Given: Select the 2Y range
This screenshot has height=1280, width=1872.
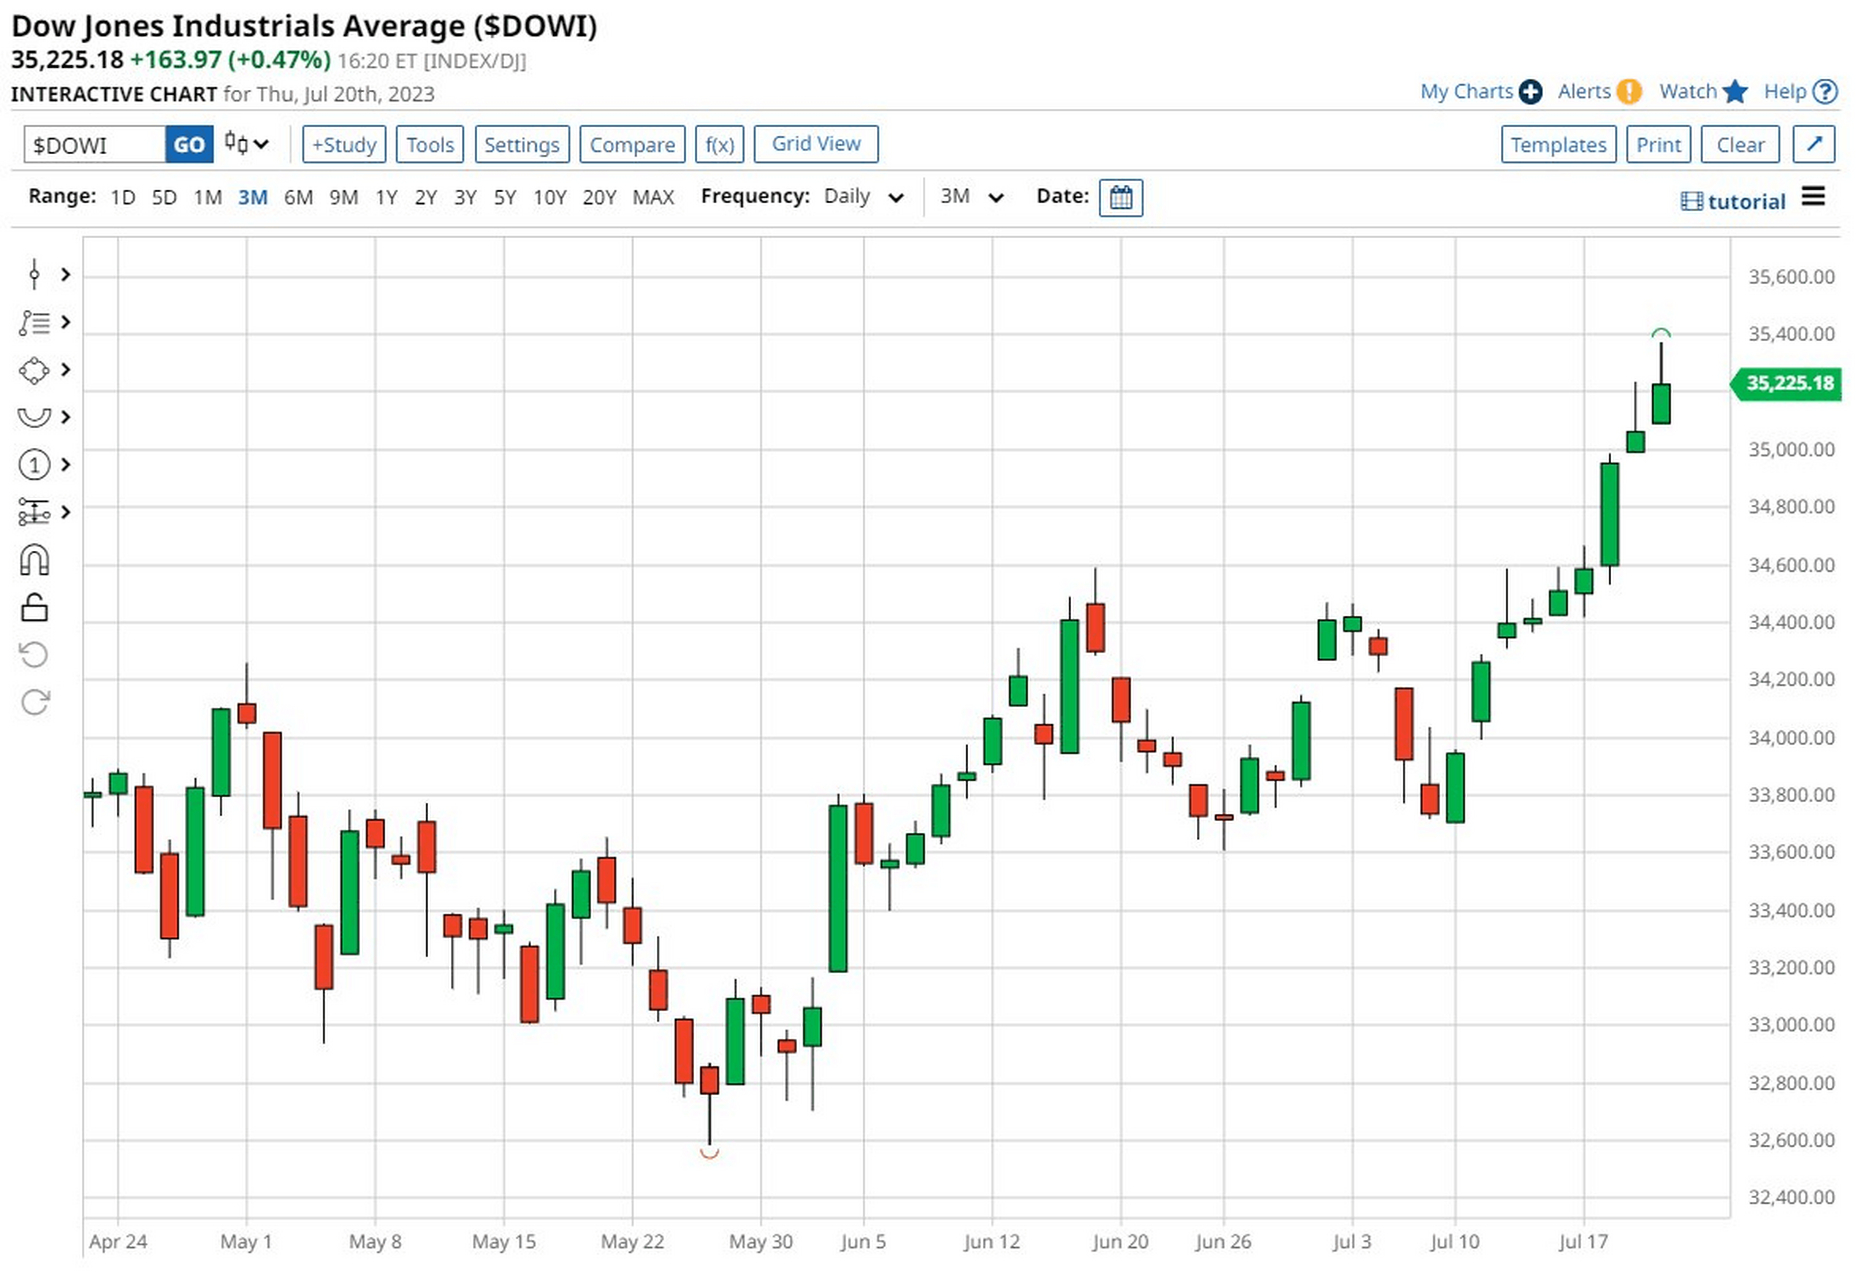Looking at the screenshot, I should [426, 197].
